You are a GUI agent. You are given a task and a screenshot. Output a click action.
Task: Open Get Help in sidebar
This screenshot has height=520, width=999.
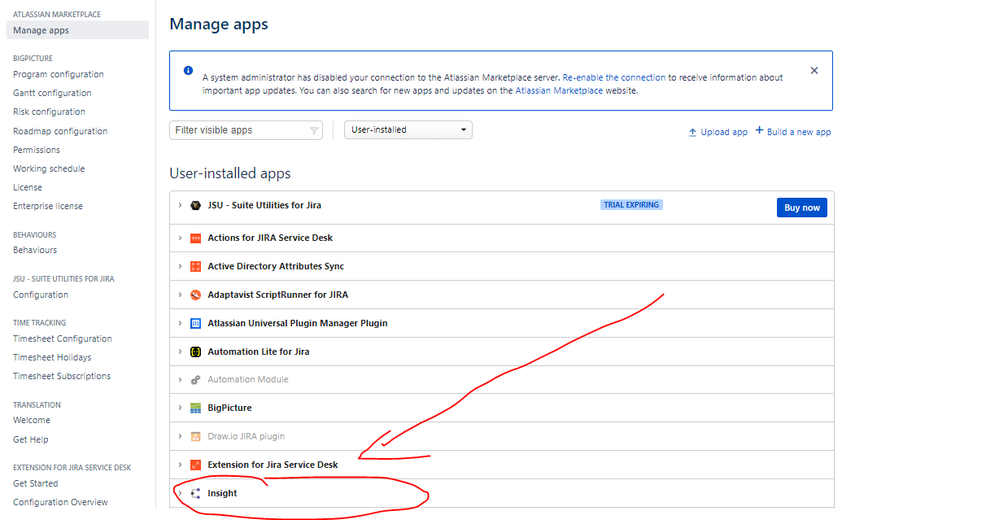31,440
